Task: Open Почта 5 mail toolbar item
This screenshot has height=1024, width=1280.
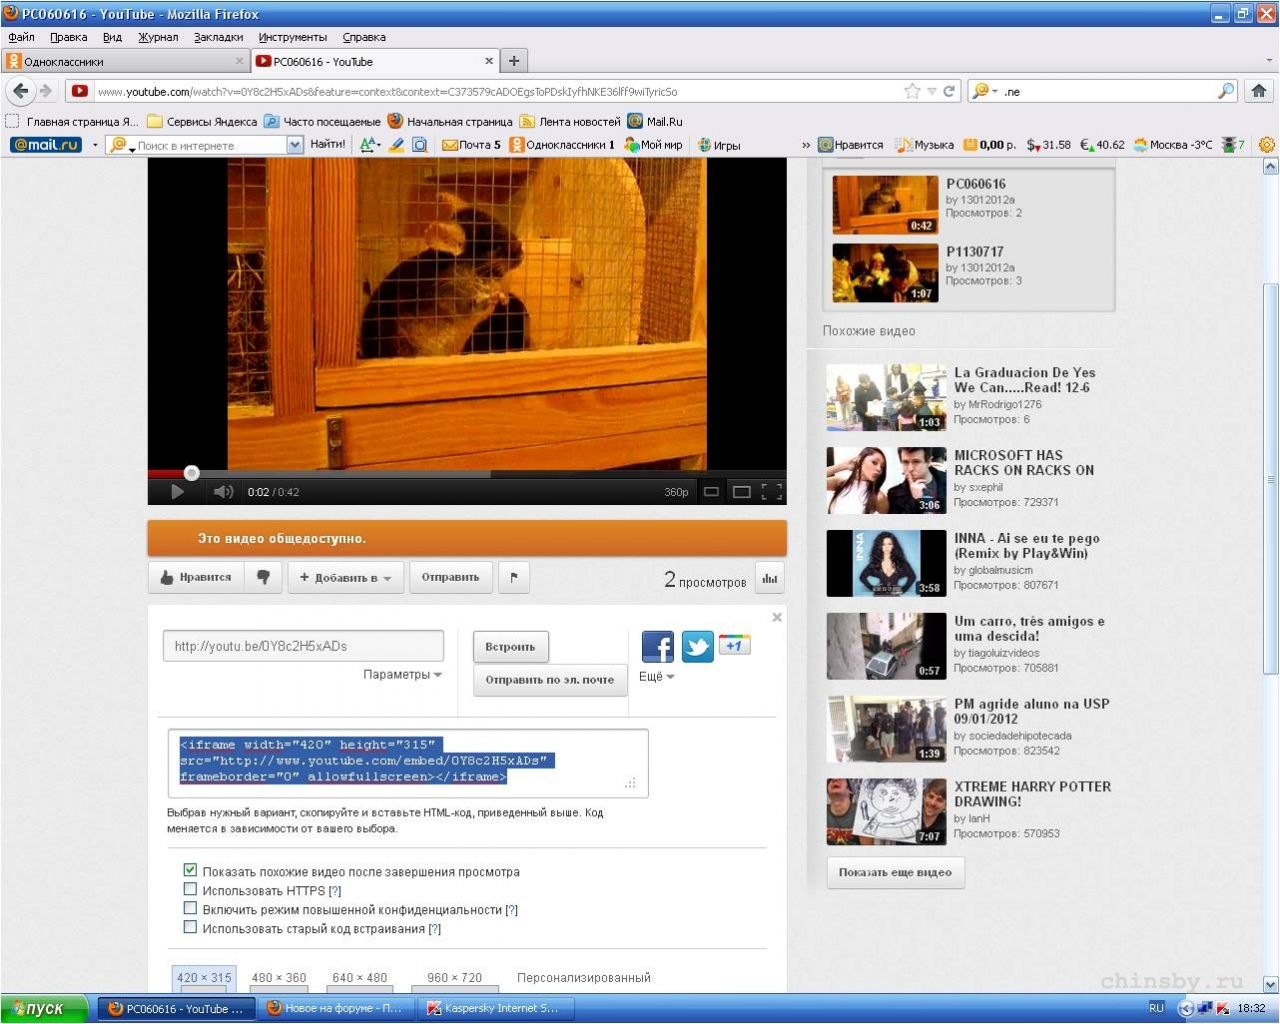Action: [x=472, y=145]
